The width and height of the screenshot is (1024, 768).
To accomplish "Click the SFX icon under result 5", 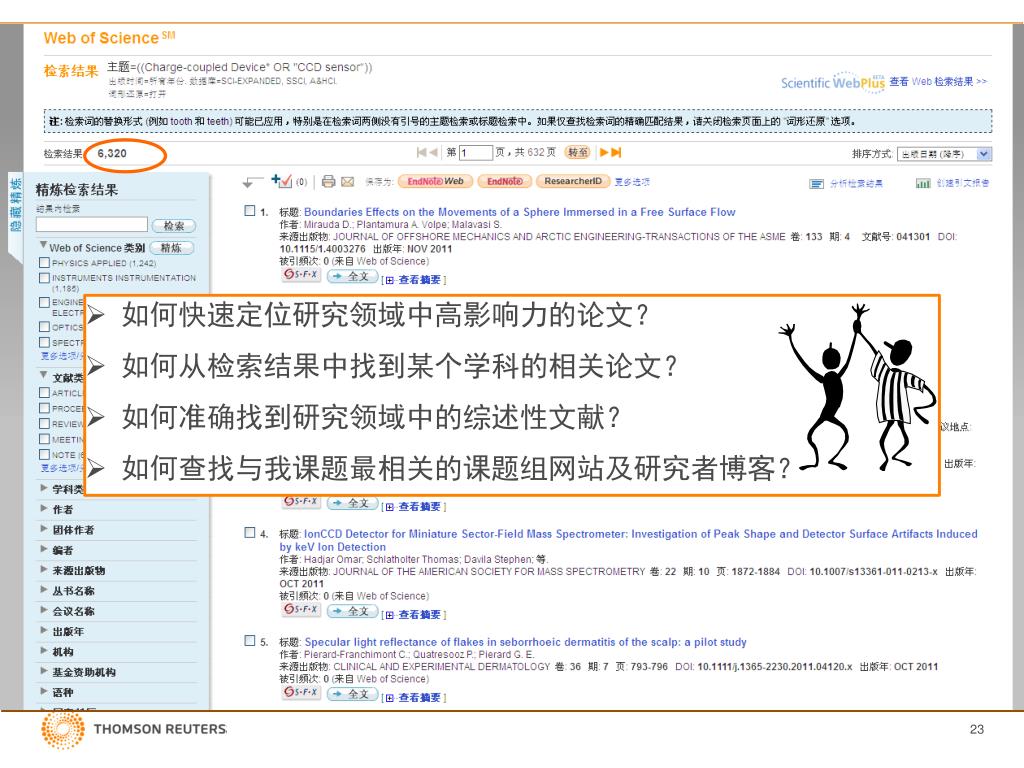I will 302,692.
